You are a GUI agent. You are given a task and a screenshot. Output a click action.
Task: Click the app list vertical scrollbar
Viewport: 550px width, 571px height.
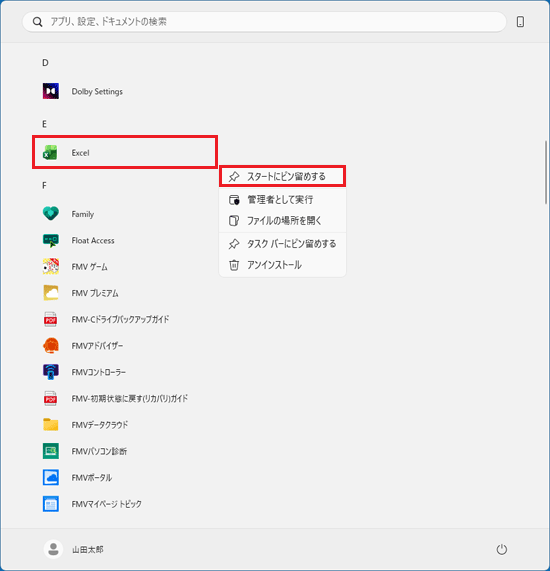coord(546,172)
